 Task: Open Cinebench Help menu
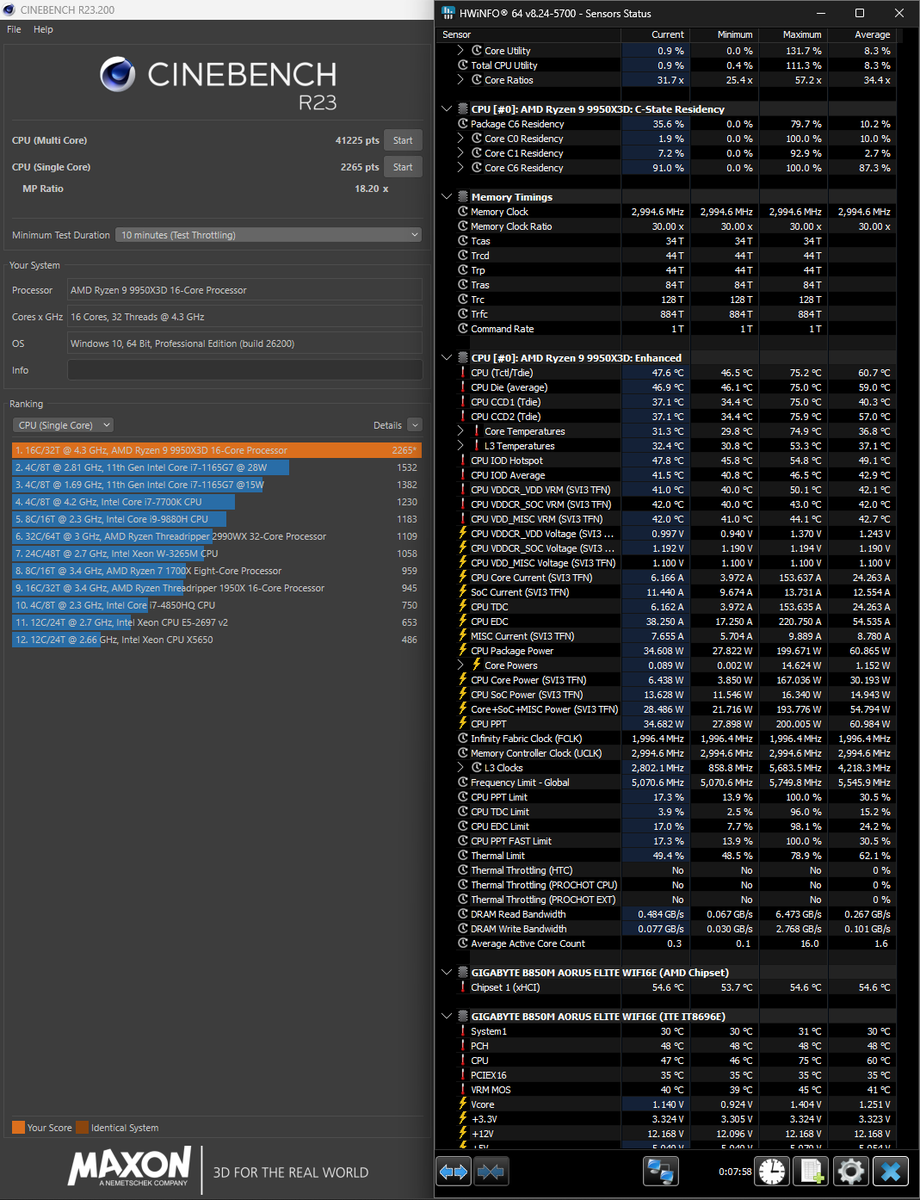[x=43, y=30]
